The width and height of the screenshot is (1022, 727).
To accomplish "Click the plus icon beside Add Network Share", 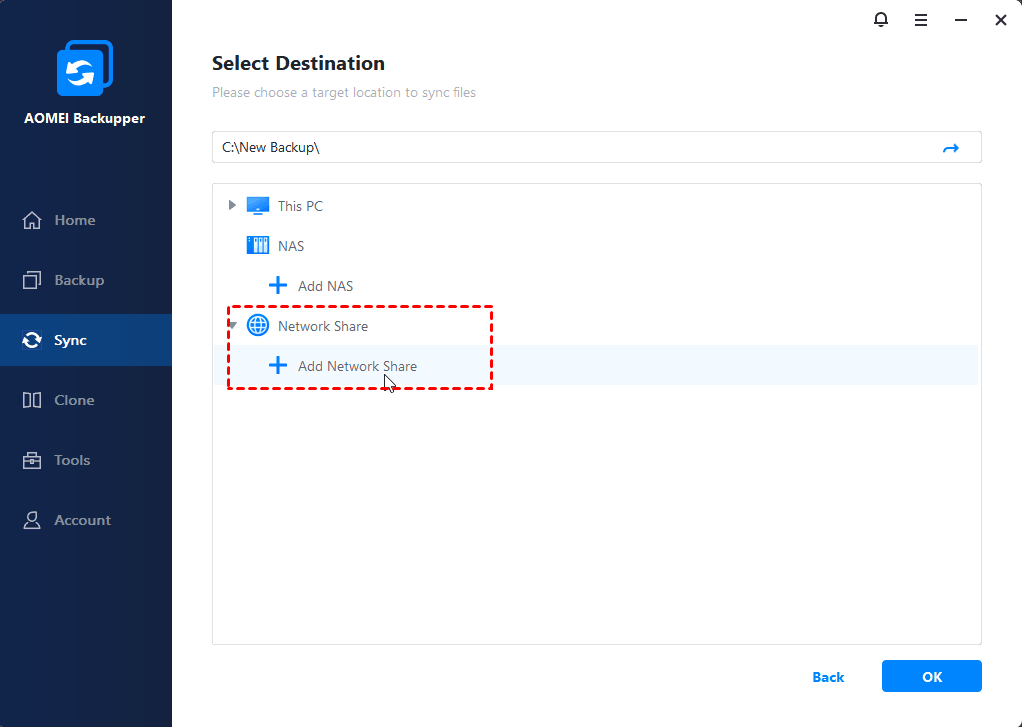I will [278, 366].
